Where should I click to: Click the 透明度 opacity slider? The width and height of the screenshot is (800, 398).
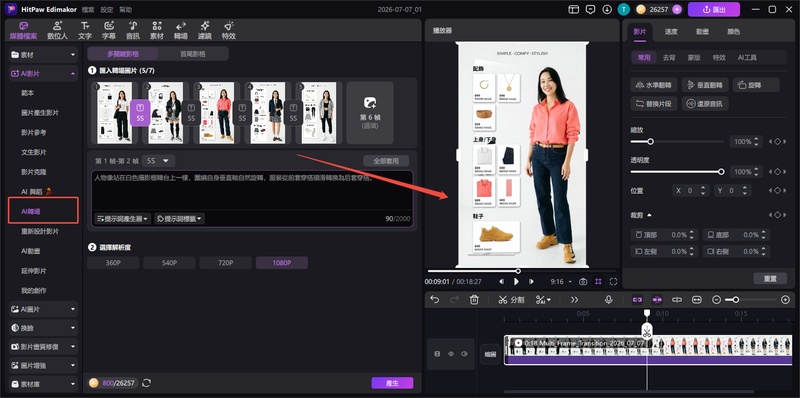tap(676, 172)
